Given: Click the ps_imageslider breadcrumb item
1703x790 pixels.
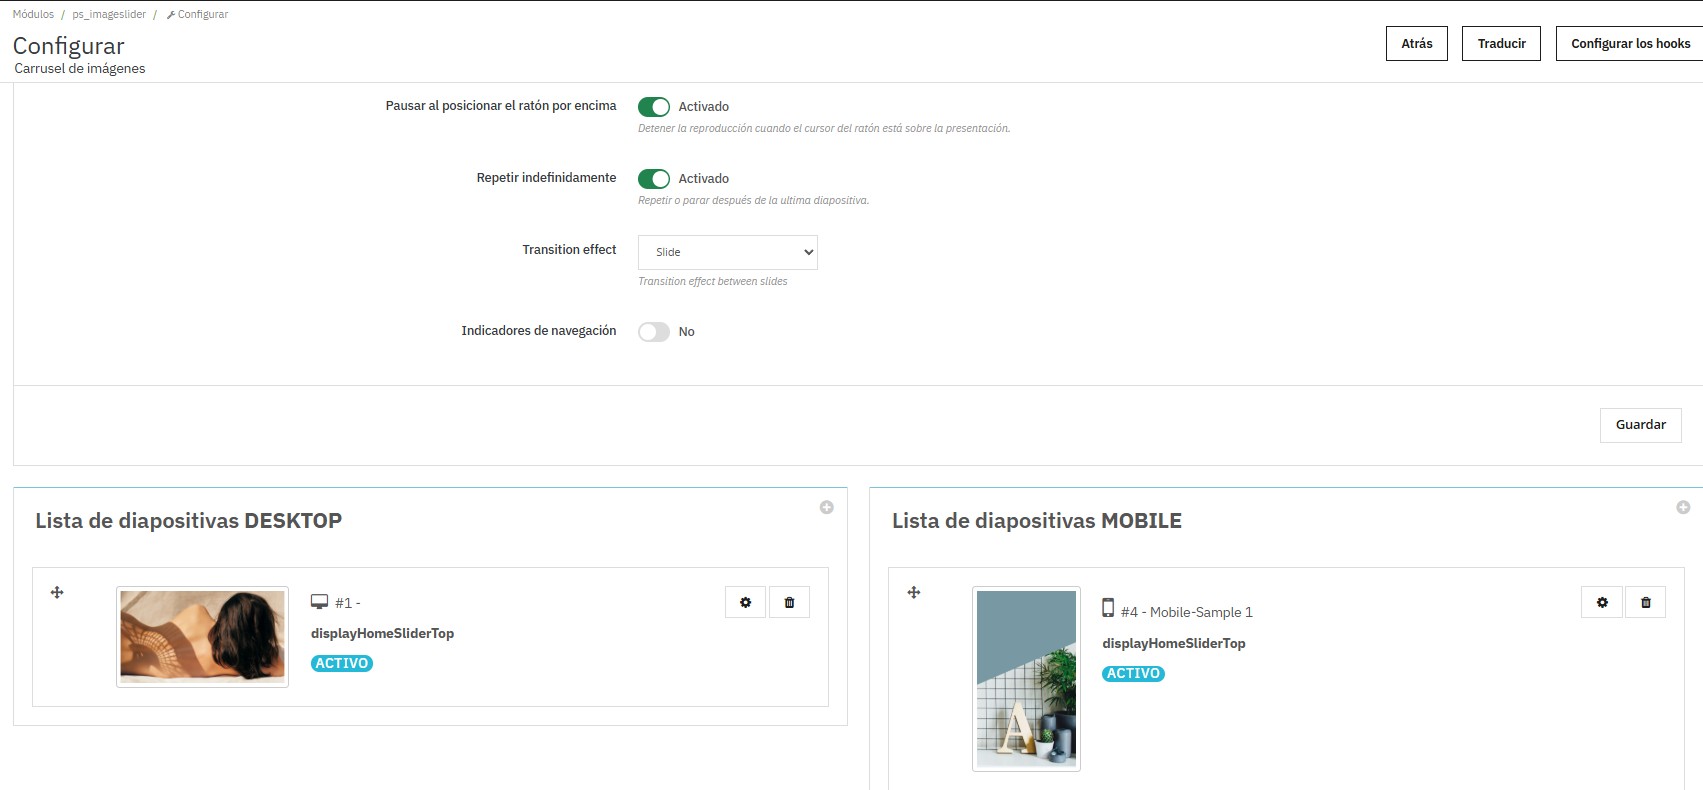Looking at the screenshot, I should 109,14.
